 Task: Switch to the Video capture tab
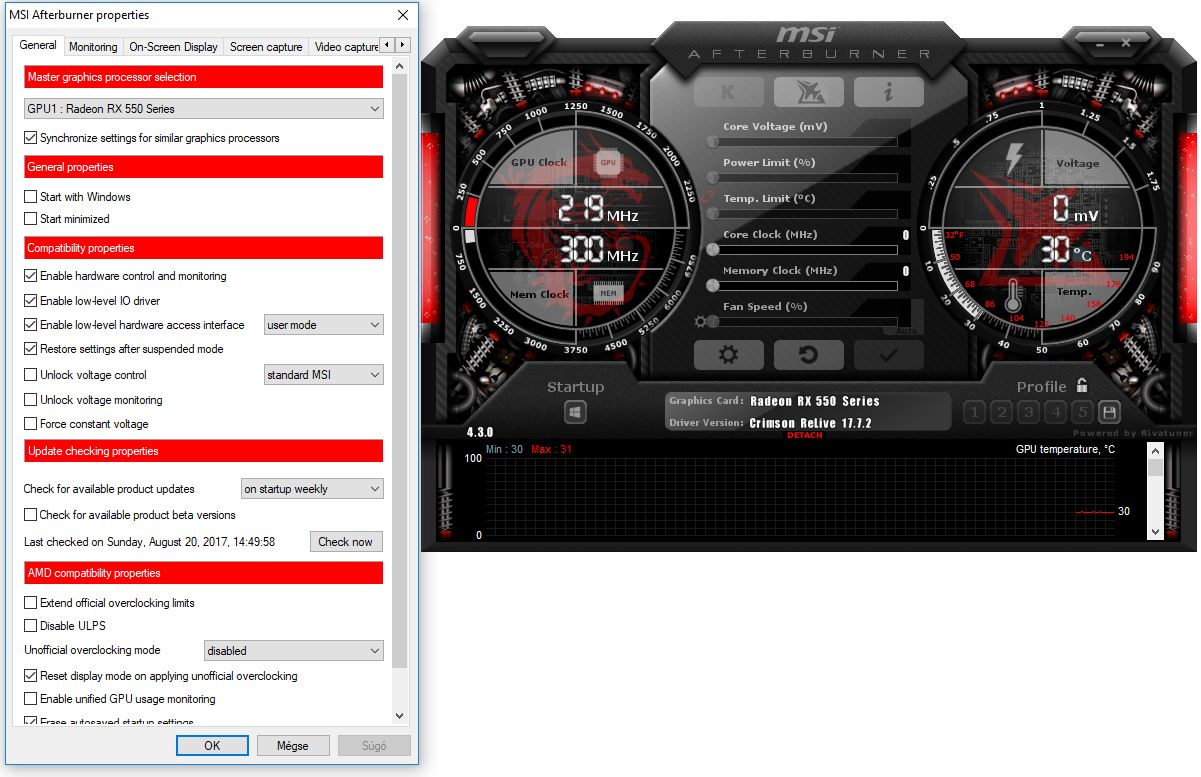click(346, 47)
